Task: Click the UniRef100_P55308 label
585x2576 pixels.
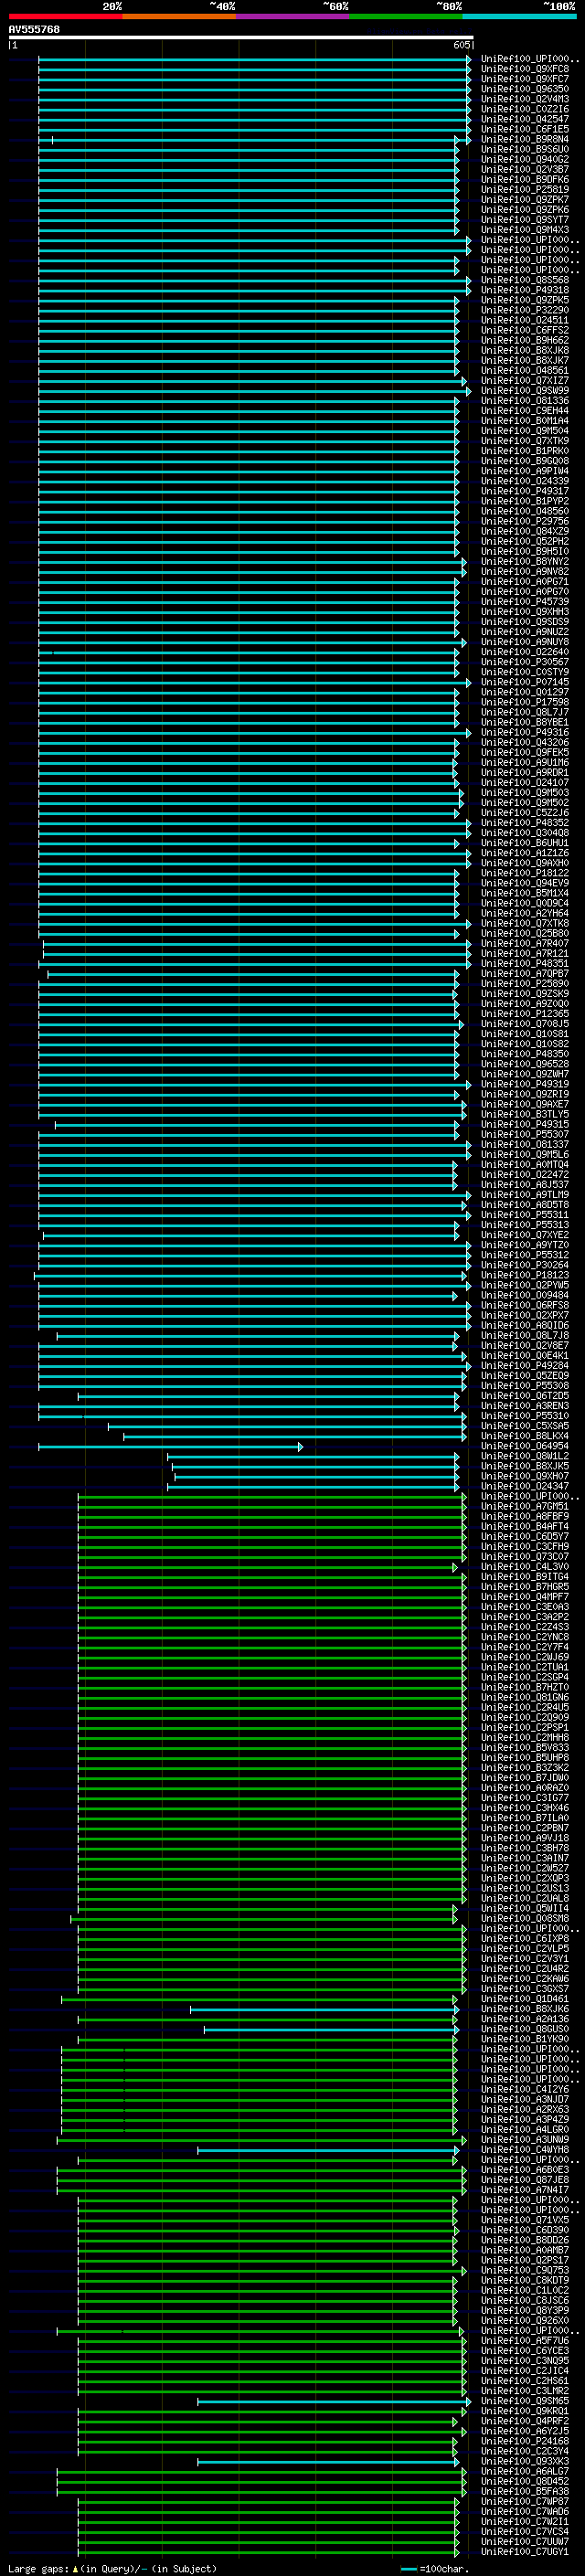Action: 525,1385
